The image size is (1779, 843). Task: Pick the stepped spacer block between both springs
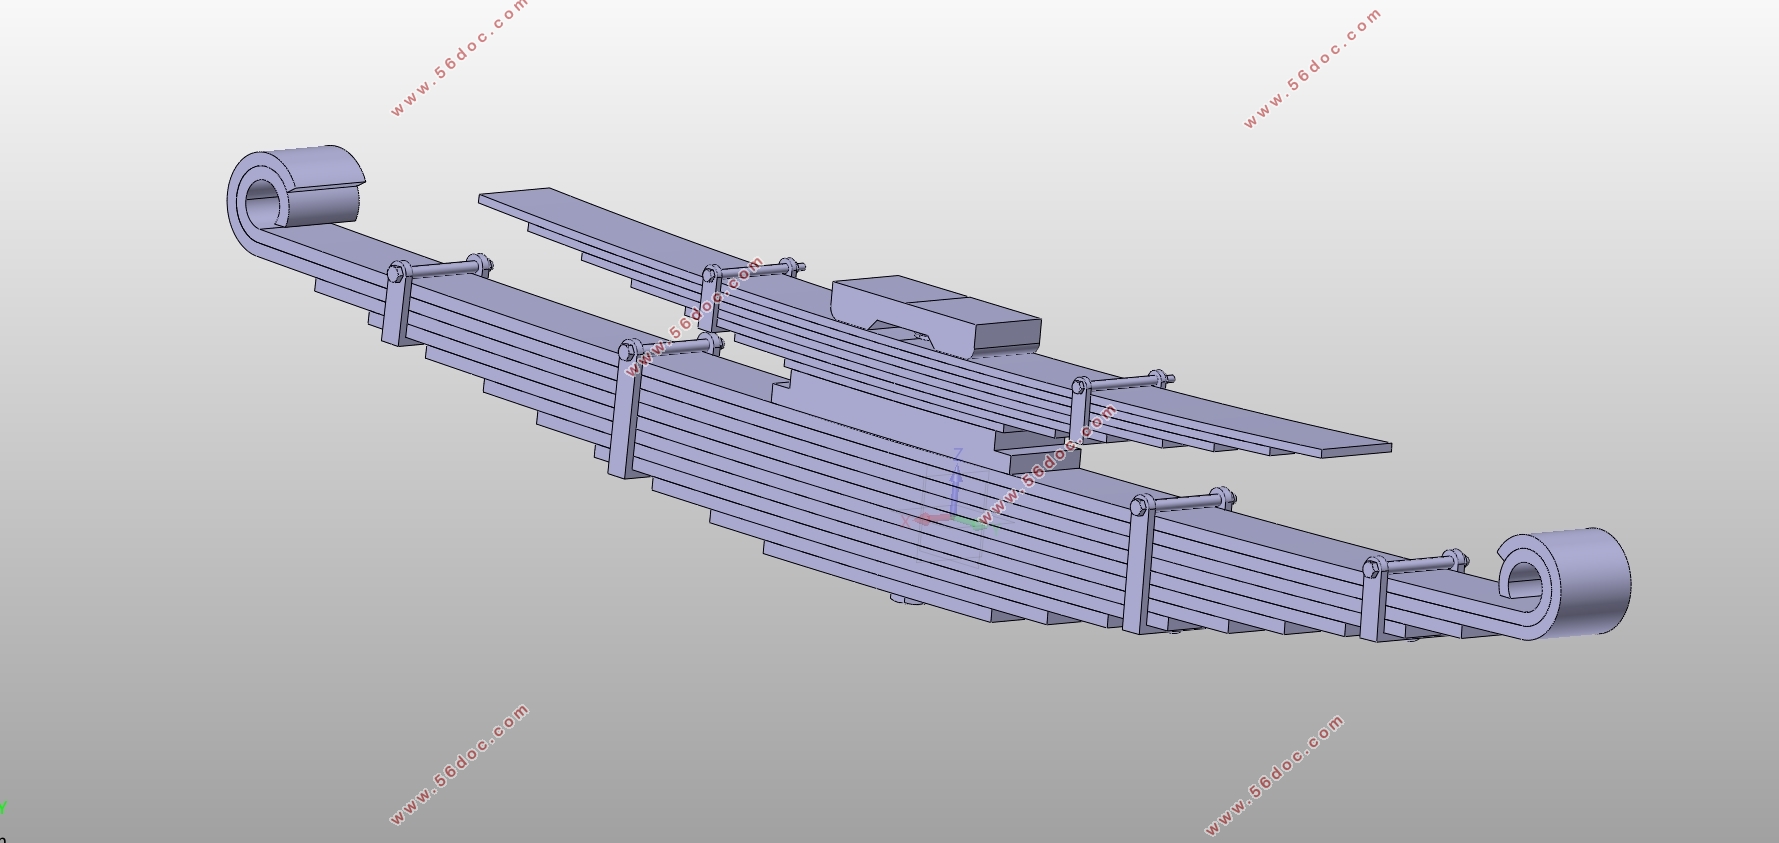[x=925, y=420]
